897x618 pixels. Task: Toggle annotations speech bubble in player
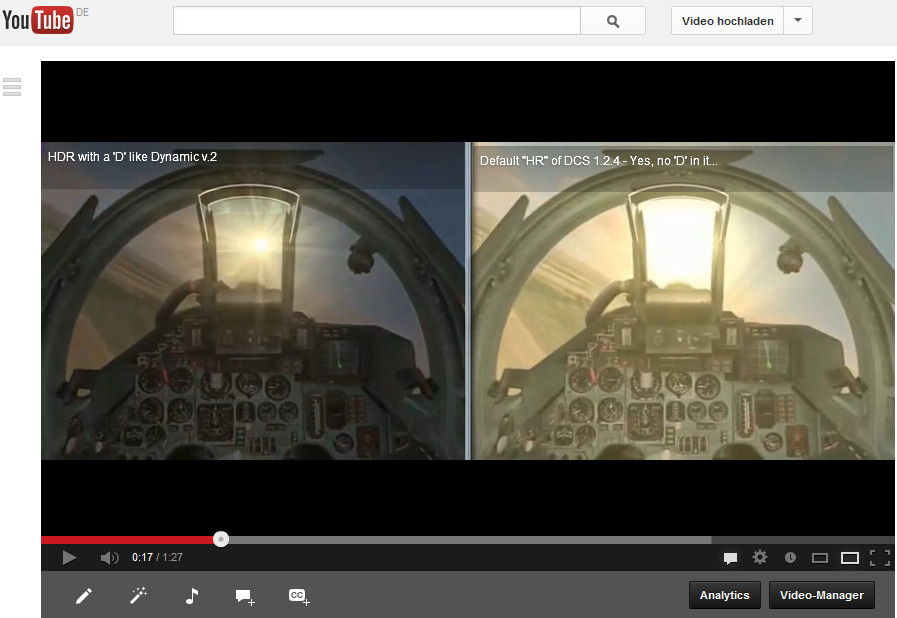[x=730, y=557]
